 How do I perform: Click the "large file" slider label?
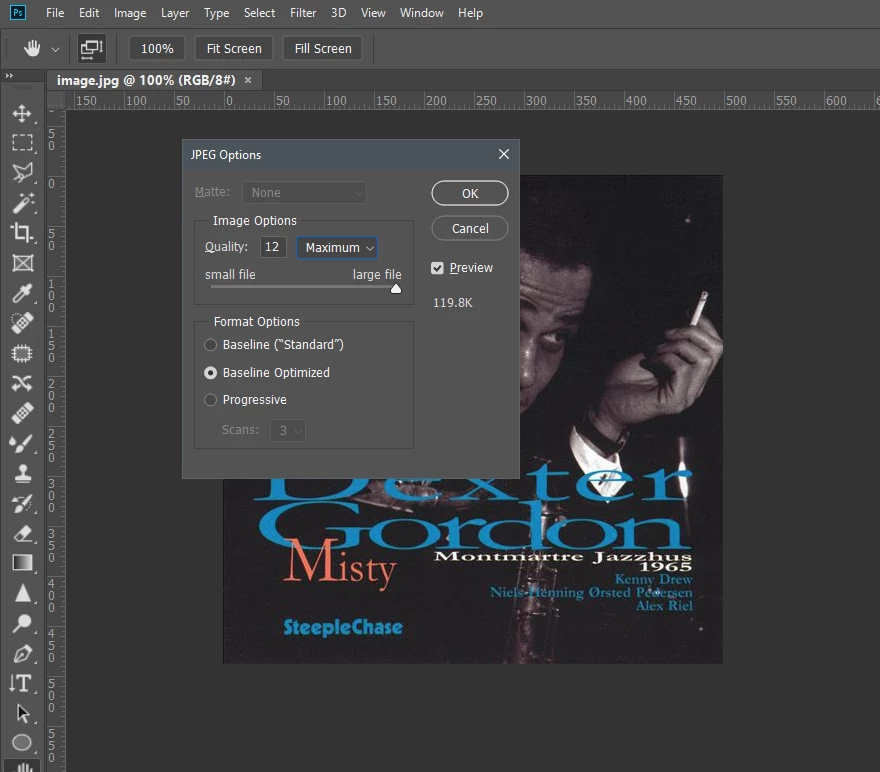(377, 275)
